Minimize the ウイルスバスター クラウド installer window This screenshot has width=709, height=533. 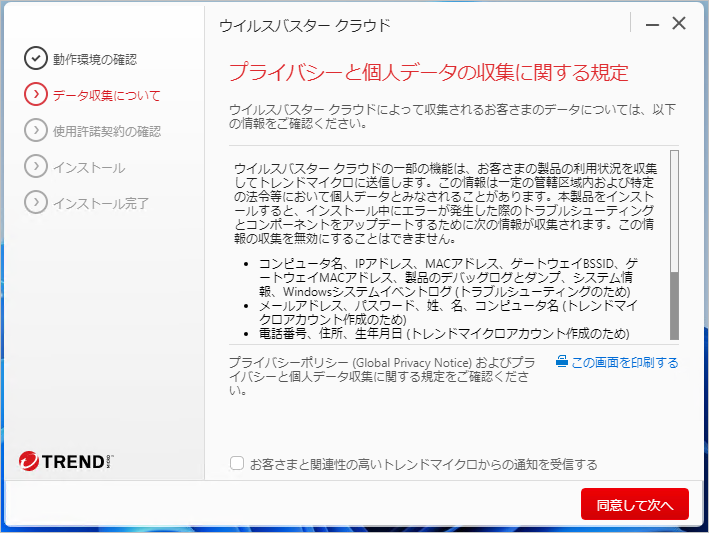[652, 24]
